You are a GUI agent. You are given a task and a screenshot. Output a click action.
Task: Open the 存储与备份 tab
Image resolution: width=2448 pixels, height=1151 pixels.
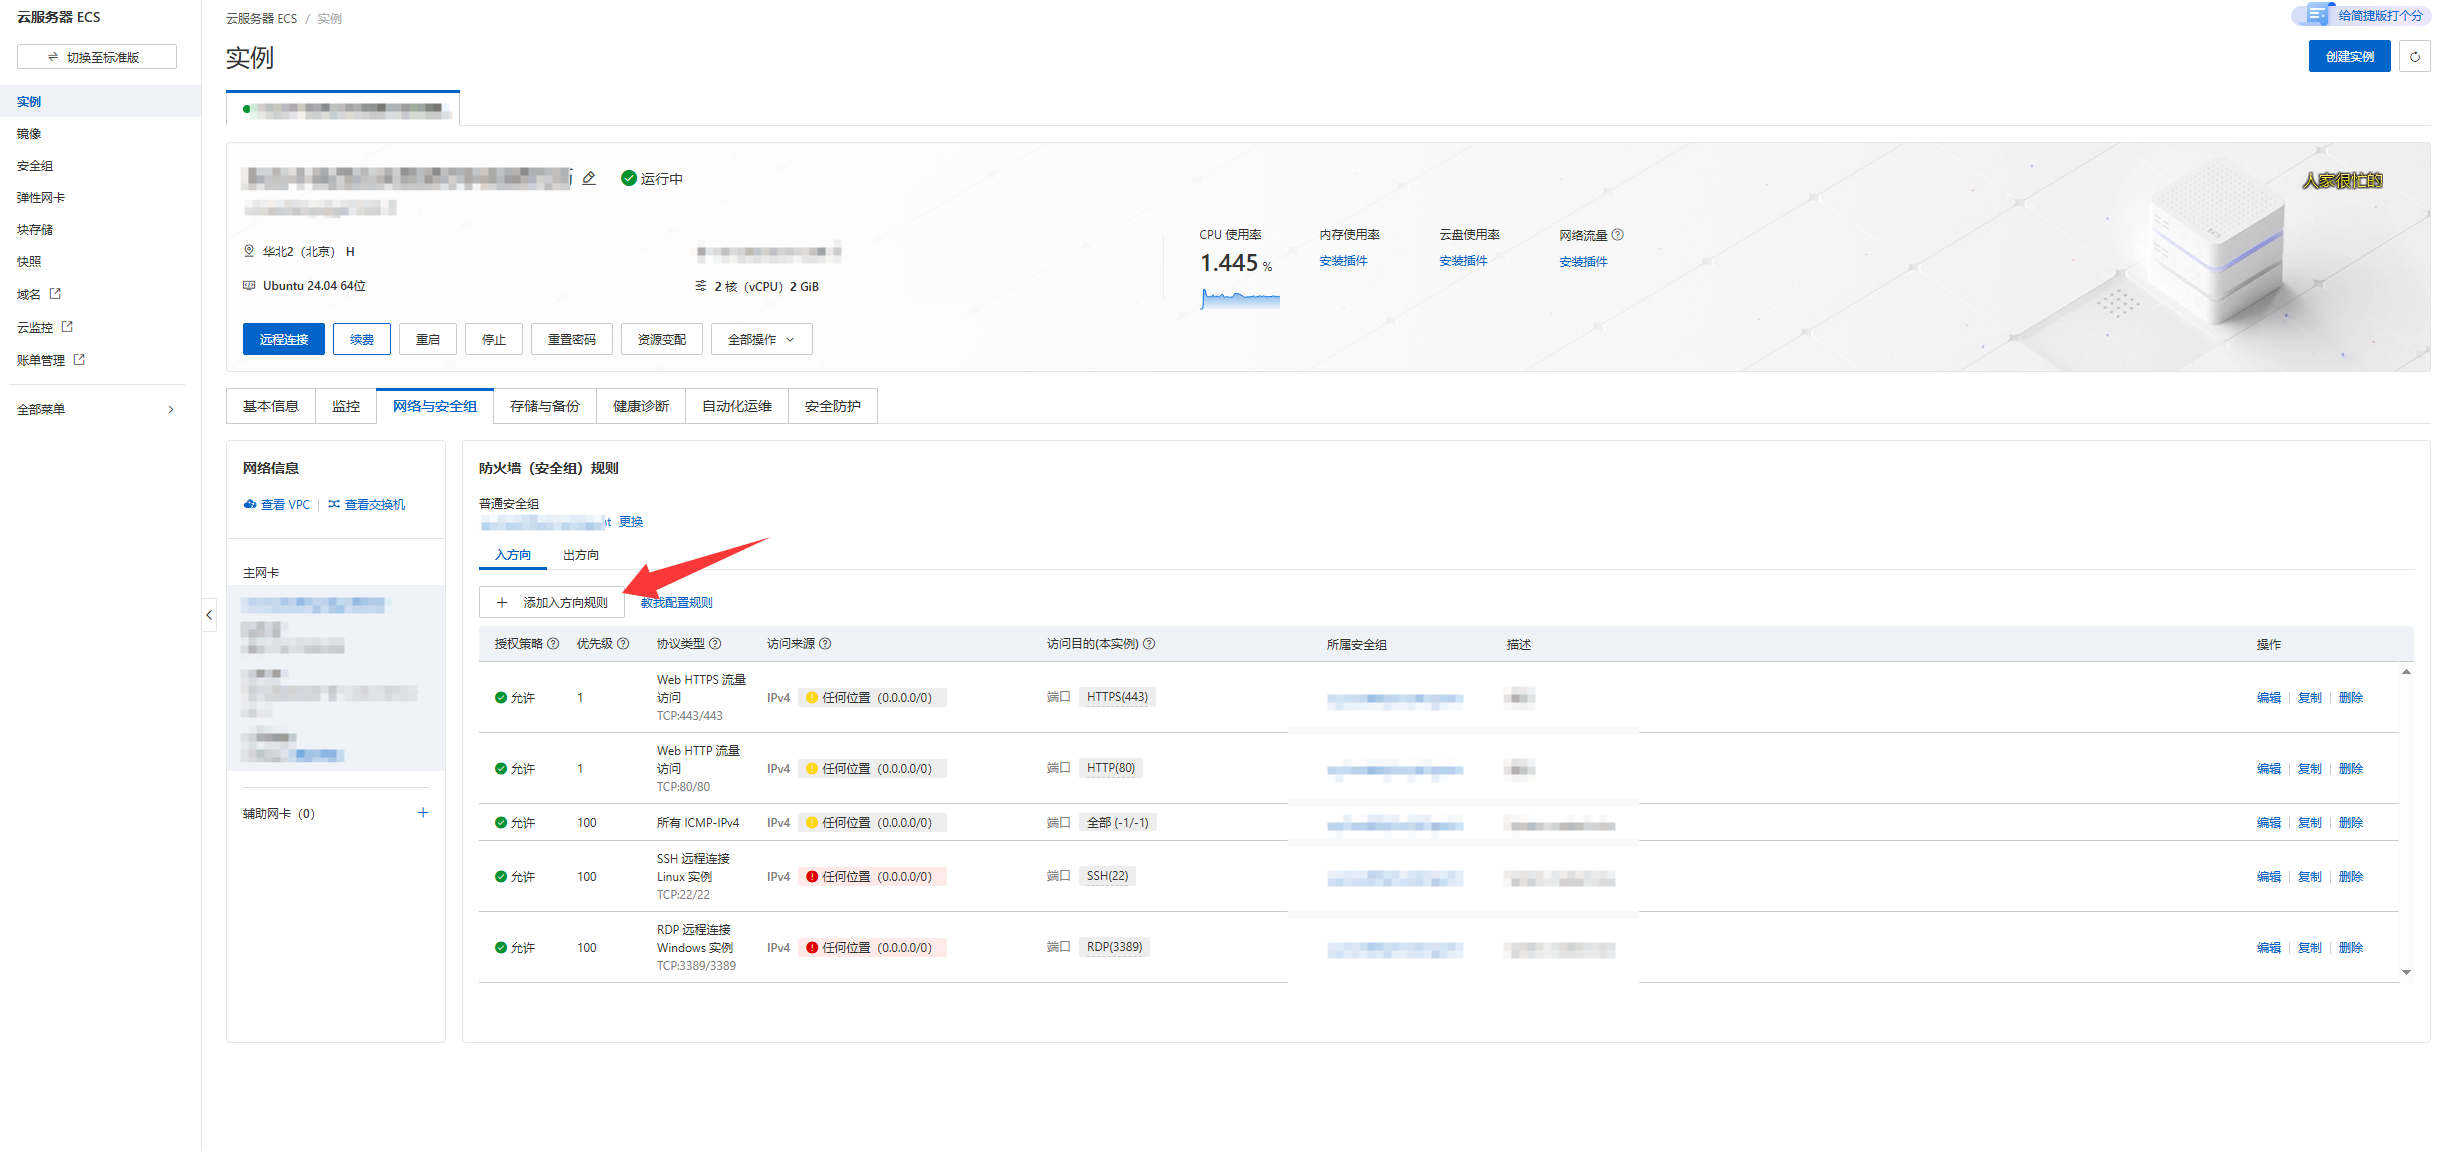[544, 406]
